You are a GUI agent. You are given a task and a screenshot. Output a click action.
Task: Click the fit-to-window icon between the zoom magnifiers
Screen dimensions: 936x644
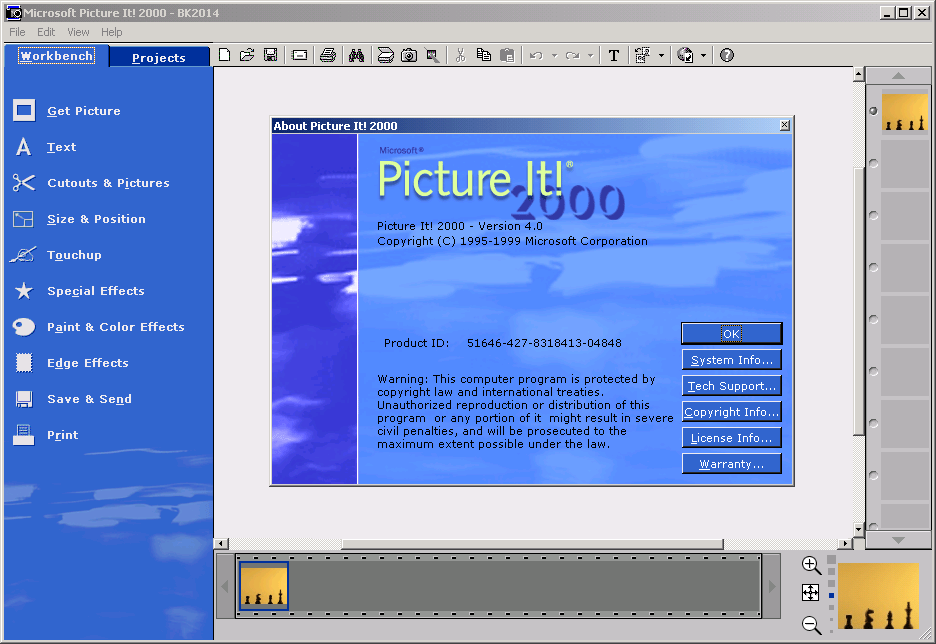pos(810,593)
